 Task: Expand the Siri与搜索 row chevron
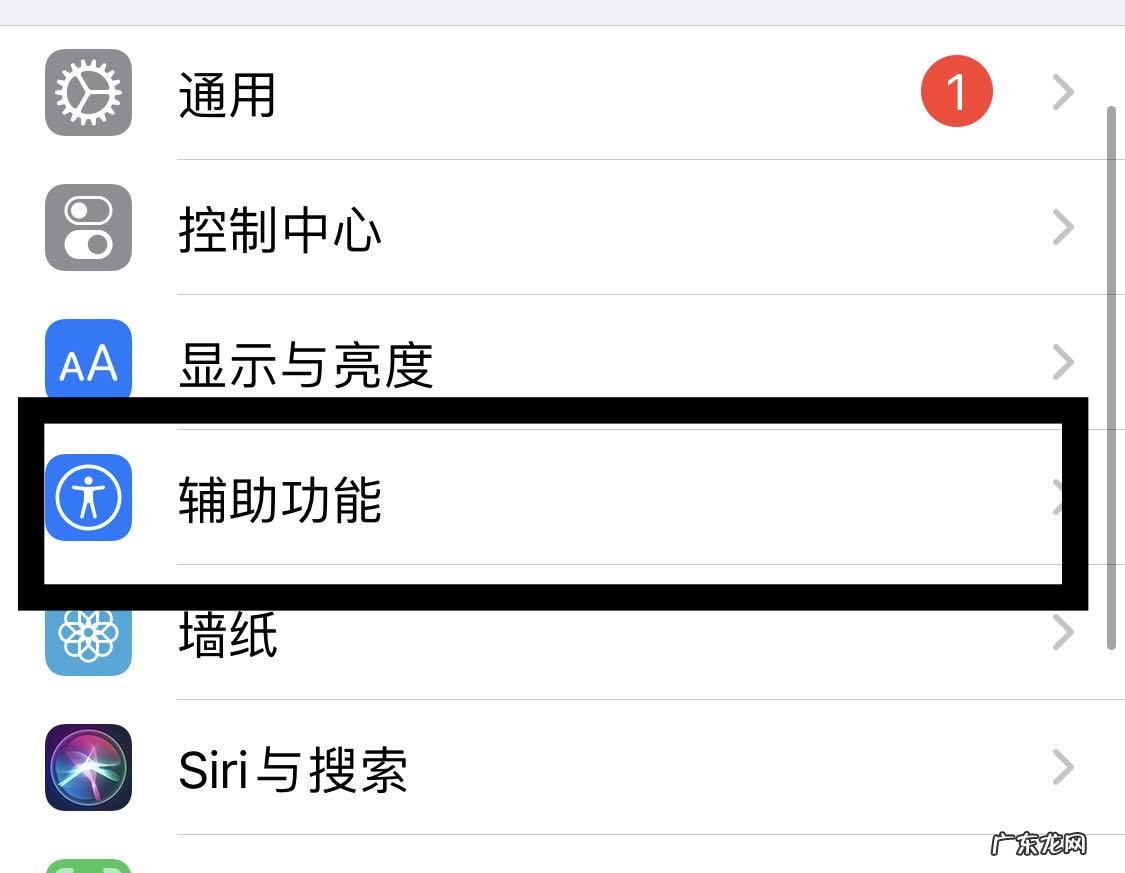pos(1063,768)
